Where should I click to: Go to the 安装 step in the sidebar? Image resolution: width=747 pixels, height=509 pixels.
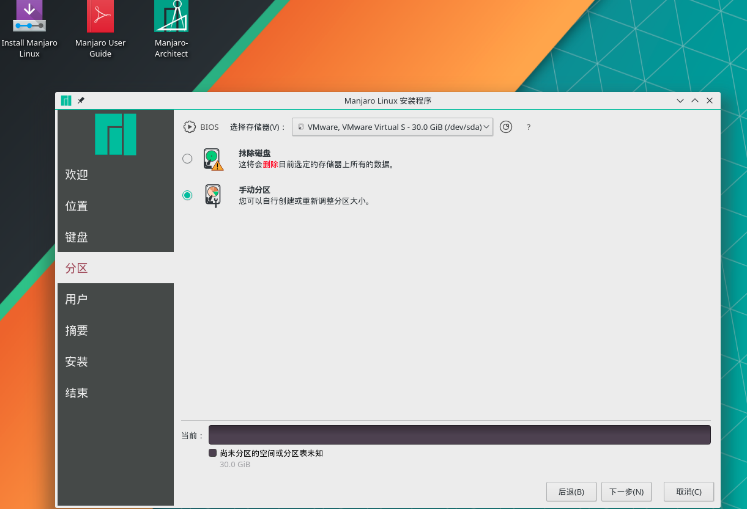[x=115, y=361]
